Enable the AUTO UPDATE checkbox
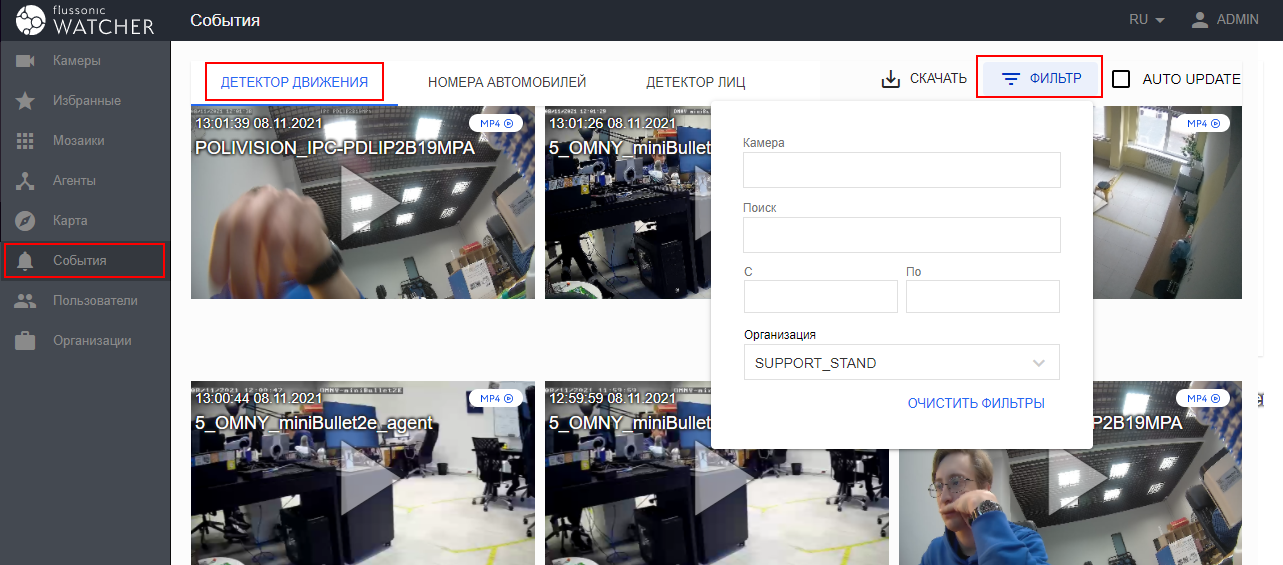The height and width of the screenshot is (565, 1283). click(1121, 79)
